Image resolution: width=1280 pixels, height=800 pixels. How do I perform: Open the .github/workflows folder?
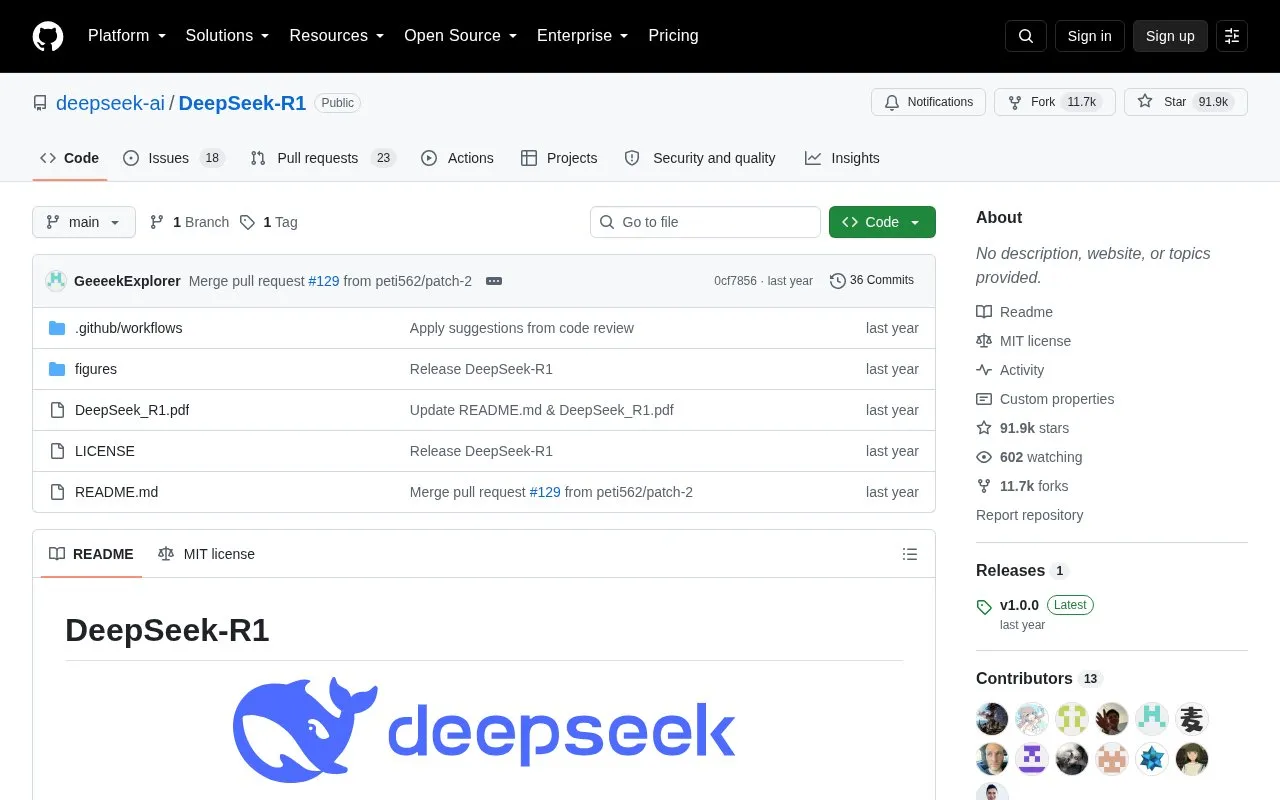pyautogui.click(x=128, y=328)
